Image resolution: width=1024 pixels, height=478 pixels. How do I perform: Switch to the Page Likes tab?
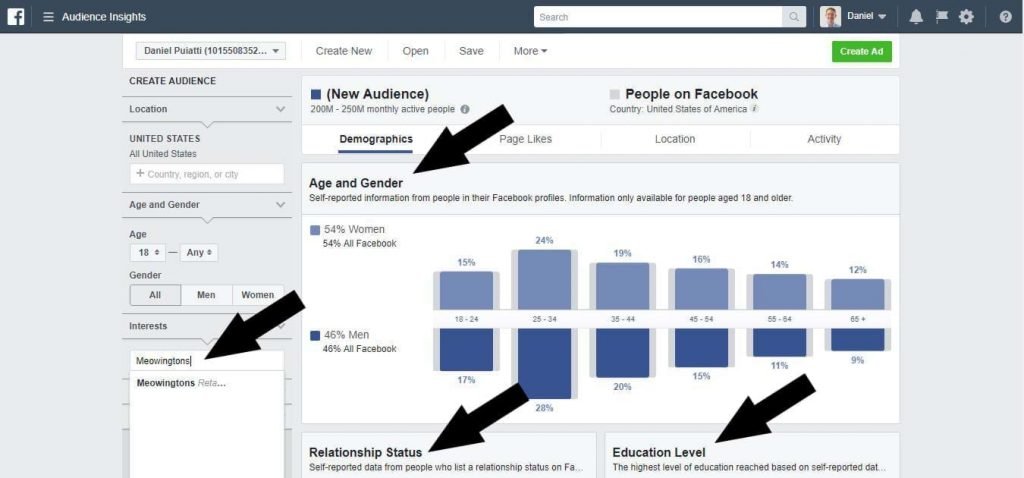[x=526, y=139]
